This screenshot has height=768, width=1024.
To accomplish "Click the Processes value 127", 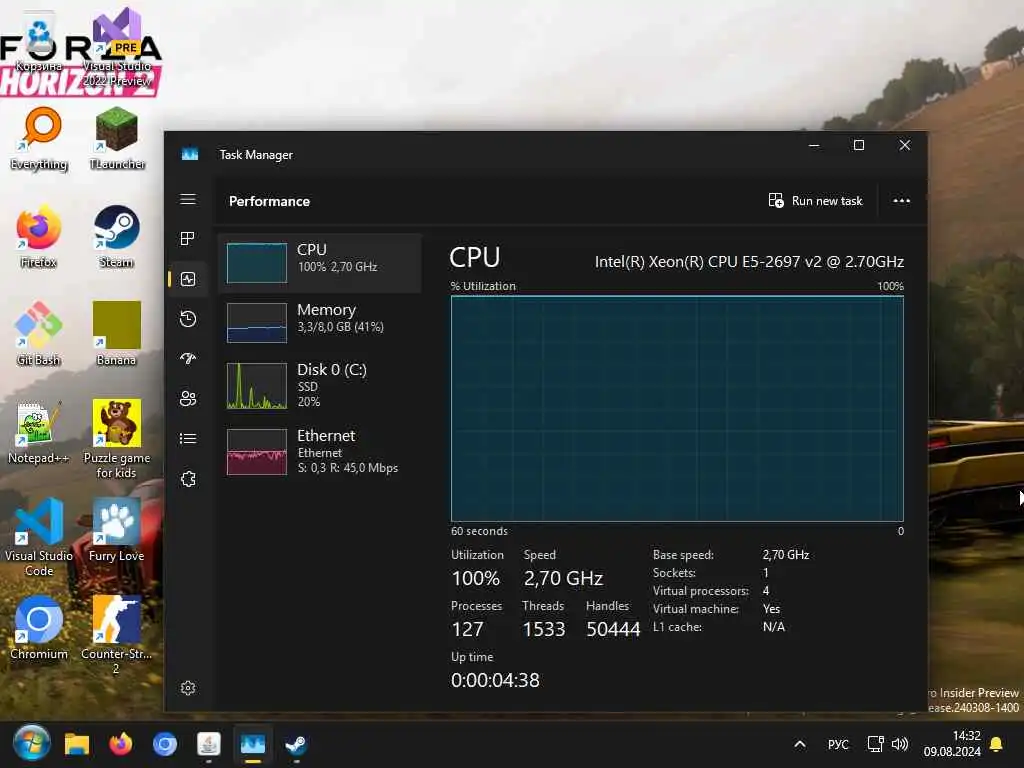I will click(467, 629).
